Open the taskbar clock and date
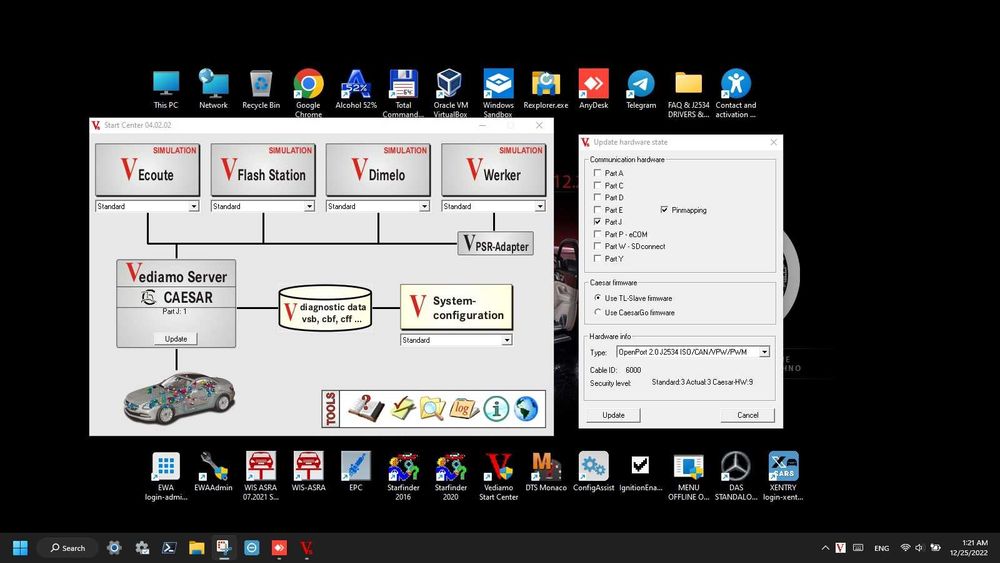The height and width of the screenshot is (563, 1000). click(x=969, y=548)
